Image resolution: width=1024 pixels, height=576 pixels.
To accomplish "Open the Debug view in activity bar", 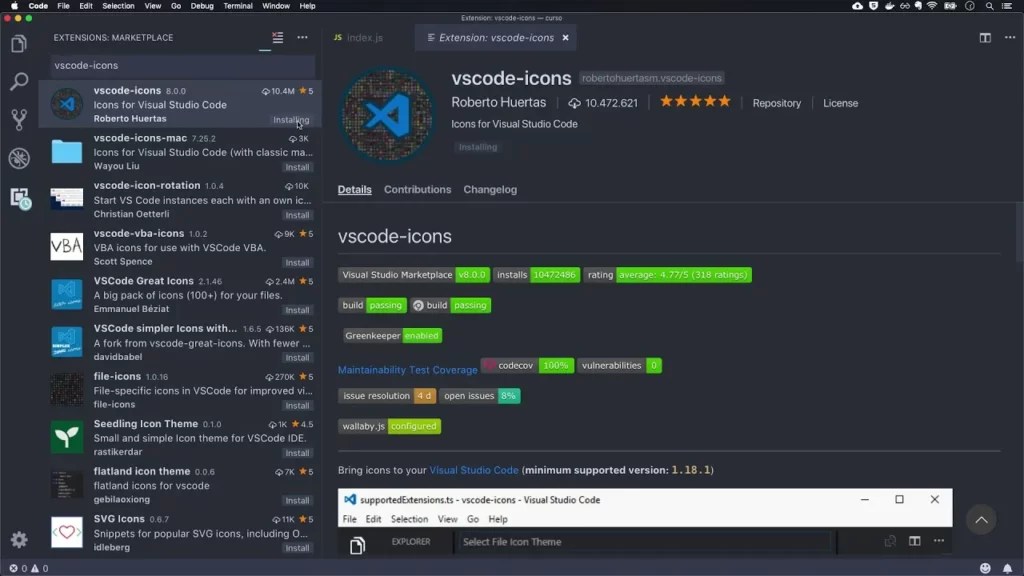I will pos(19,158).
